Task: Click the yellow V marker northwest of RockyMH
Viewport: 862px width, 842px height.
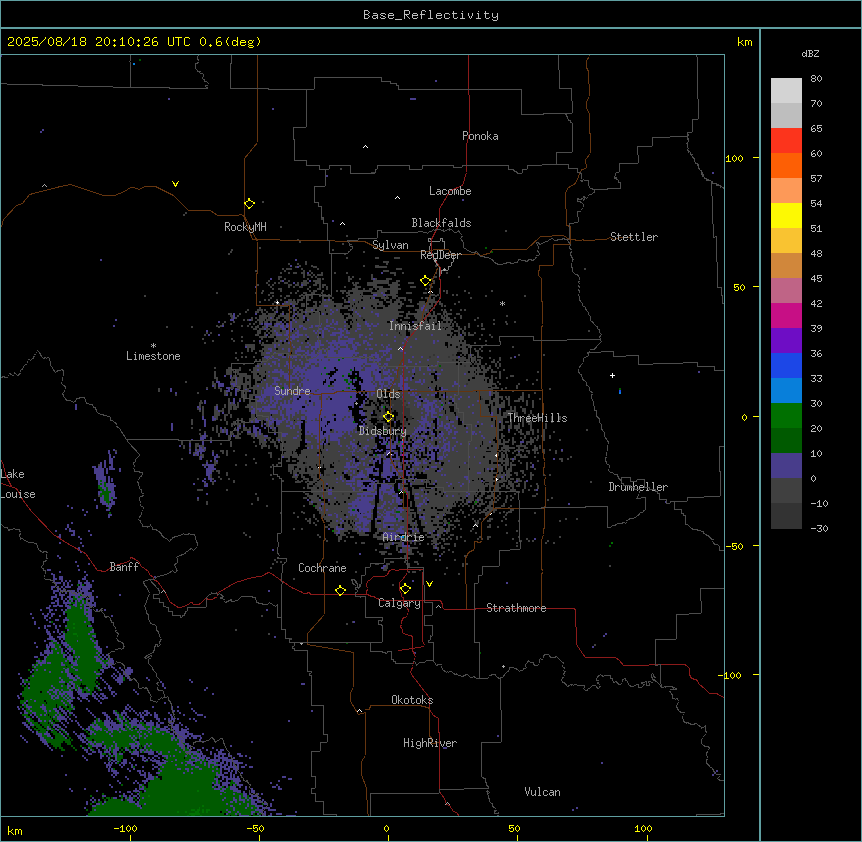Action: point(175,184)
